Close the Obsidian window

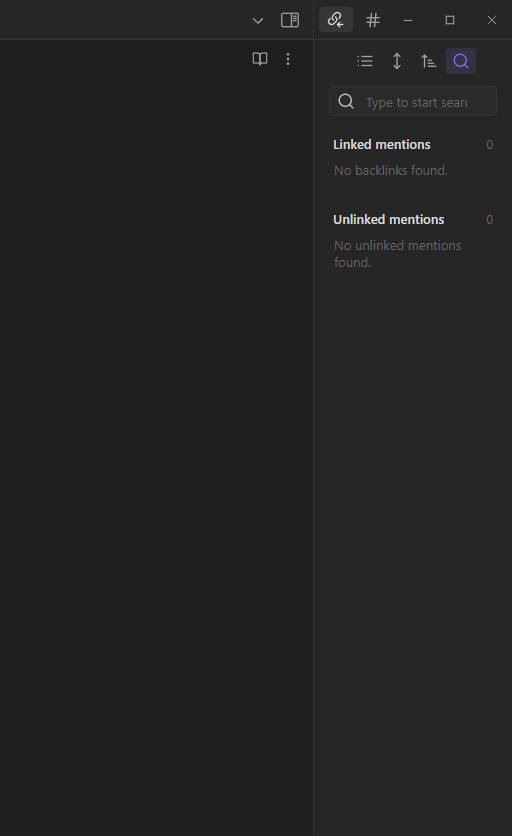coord(492,20)
